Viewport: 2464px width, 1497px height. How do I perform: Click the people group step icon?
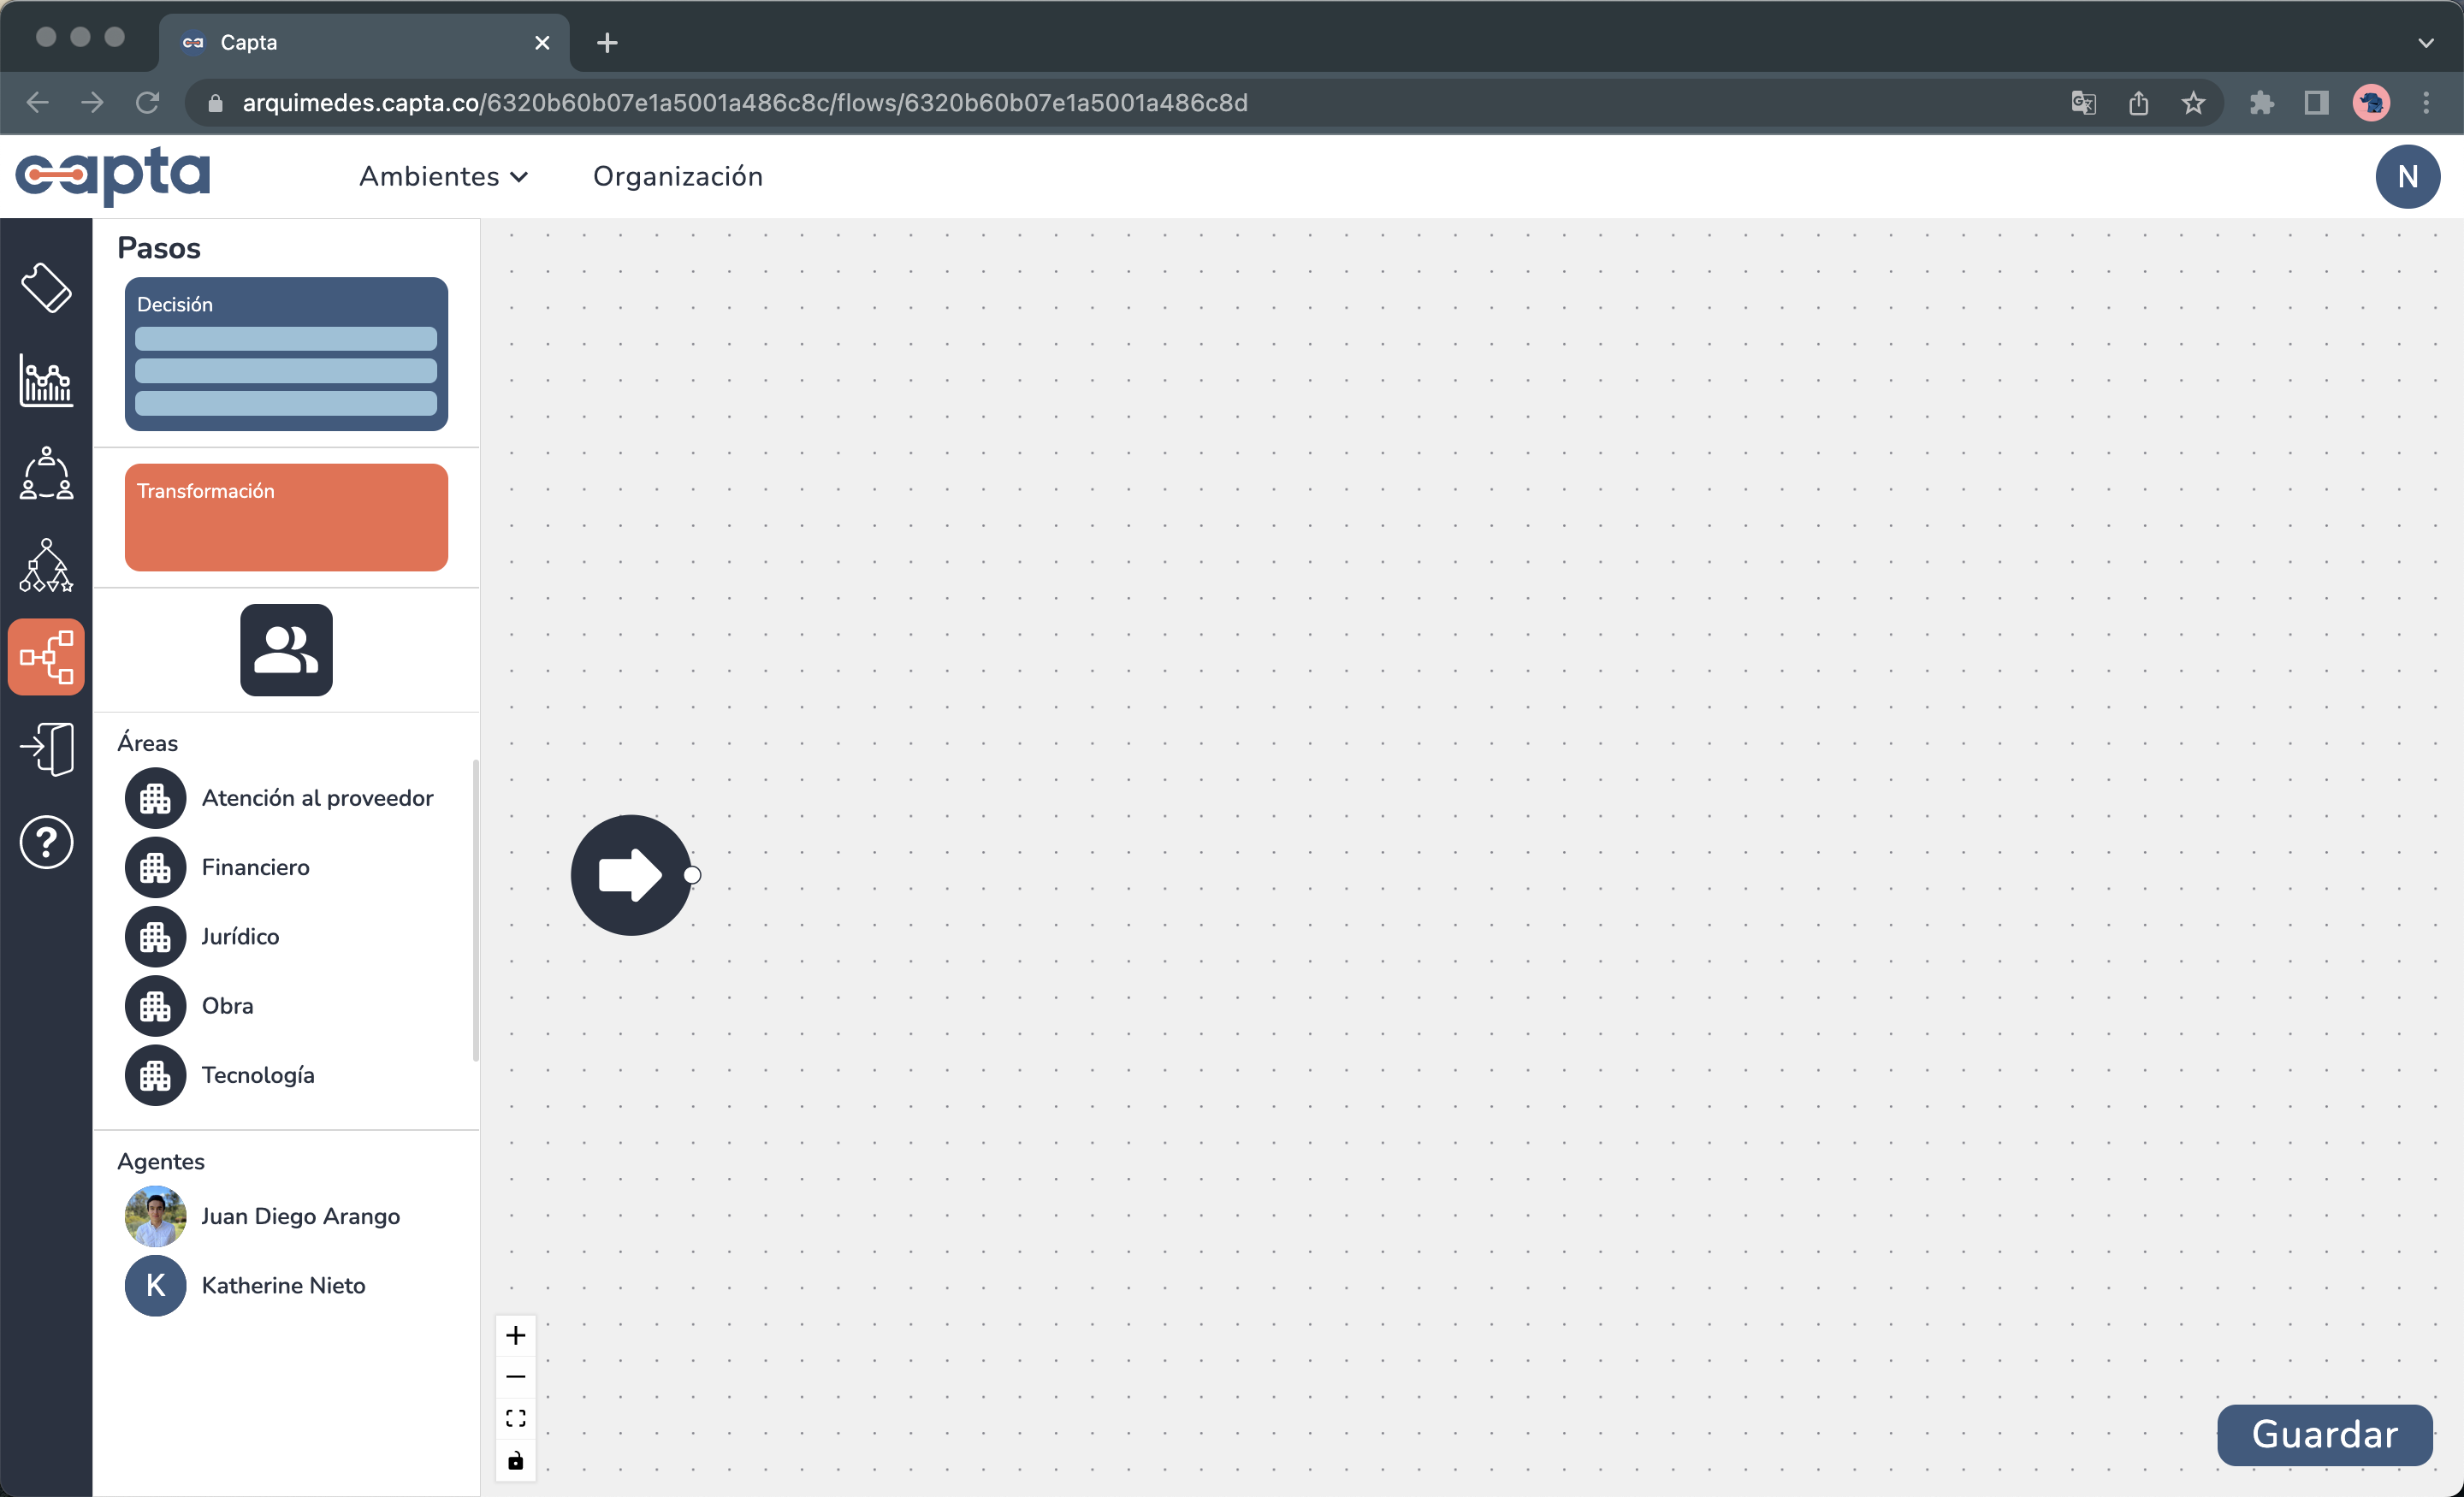tap(286, 650)
